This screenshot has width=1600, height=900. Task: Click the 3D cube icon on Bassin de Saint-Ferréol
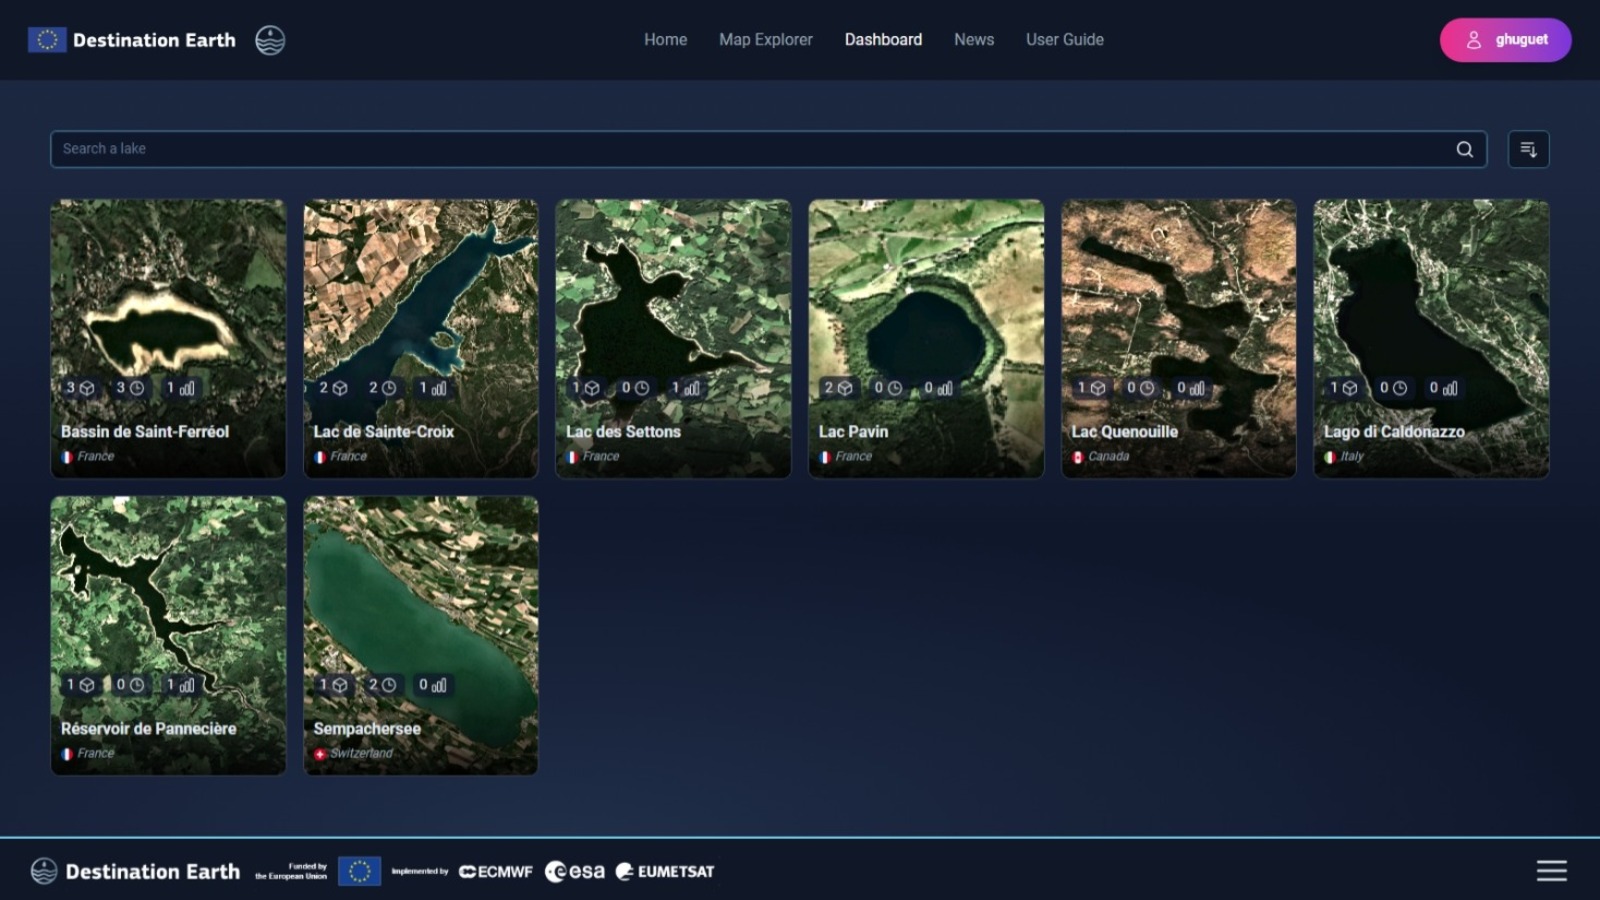coord(87,388)
